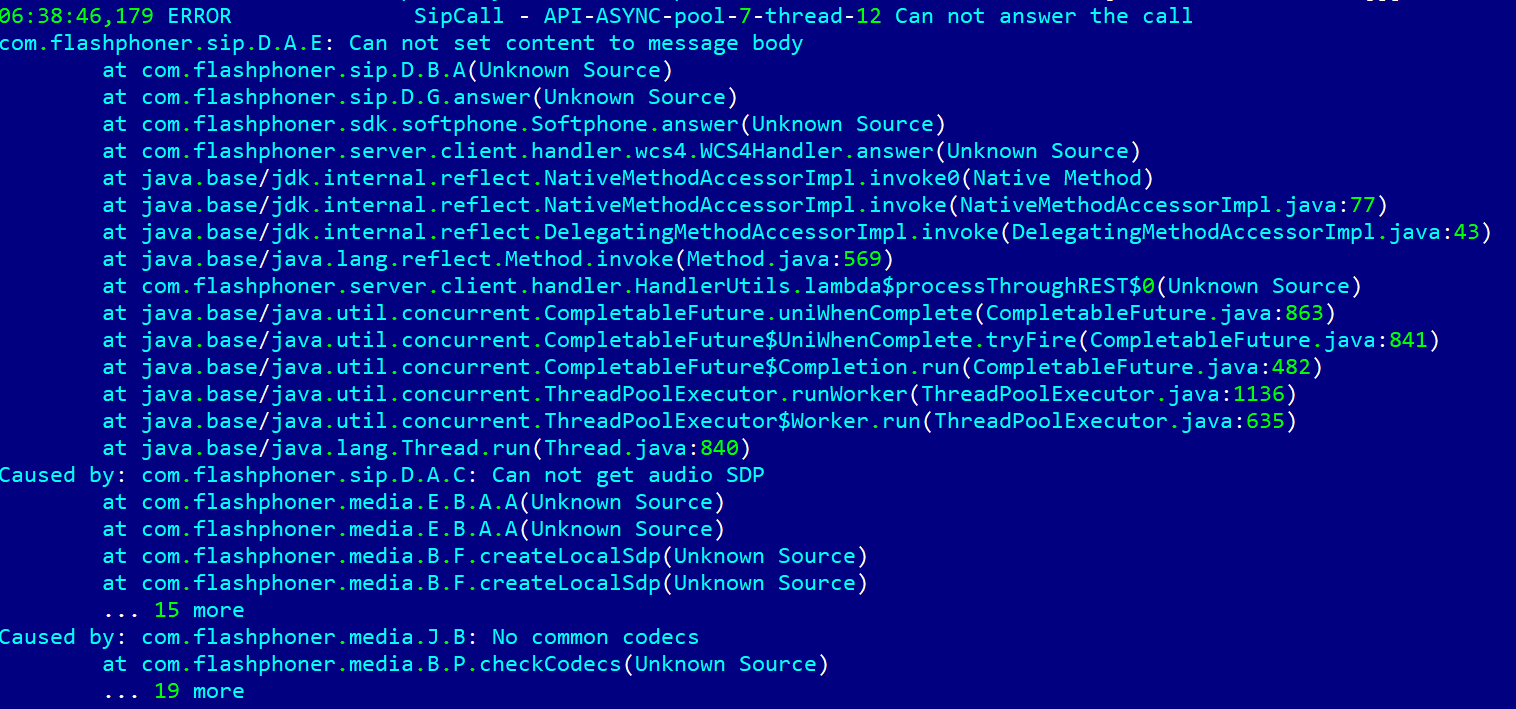Click the CompletableFuture.java:863 reference
1516x709 pixels.
(1153, 313)
